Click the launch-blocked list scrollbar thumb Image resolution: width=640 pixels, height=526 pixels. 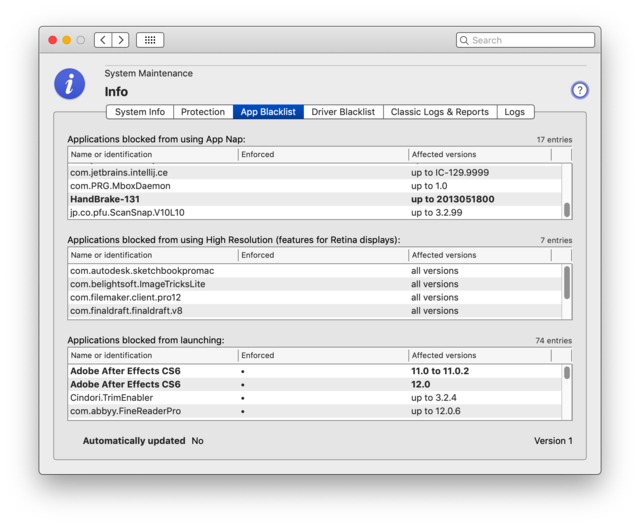point(567,373)
